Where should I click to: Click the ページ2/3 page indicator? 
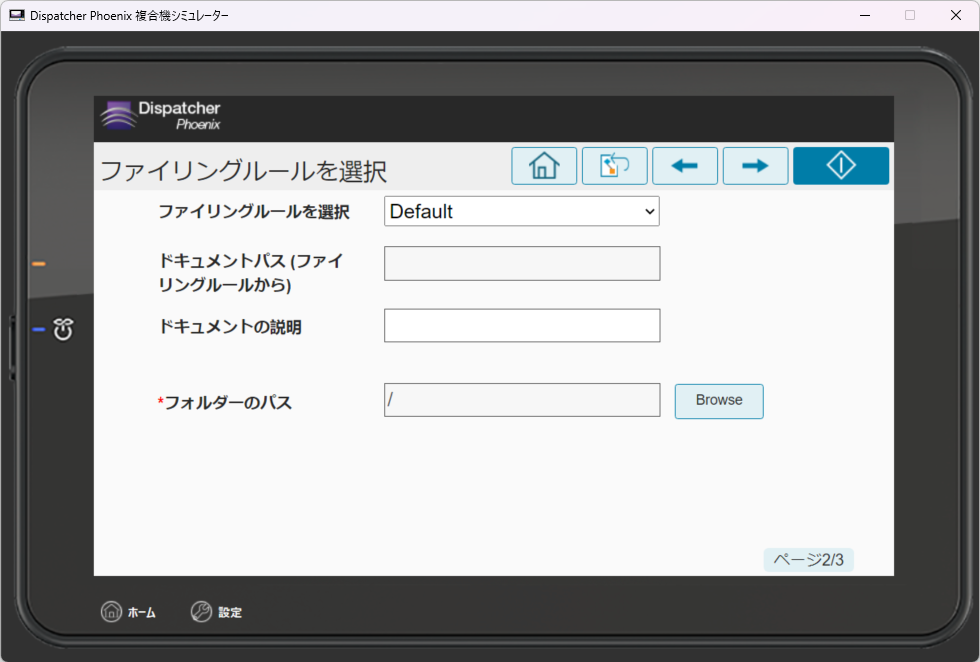[x=808, y=560]
